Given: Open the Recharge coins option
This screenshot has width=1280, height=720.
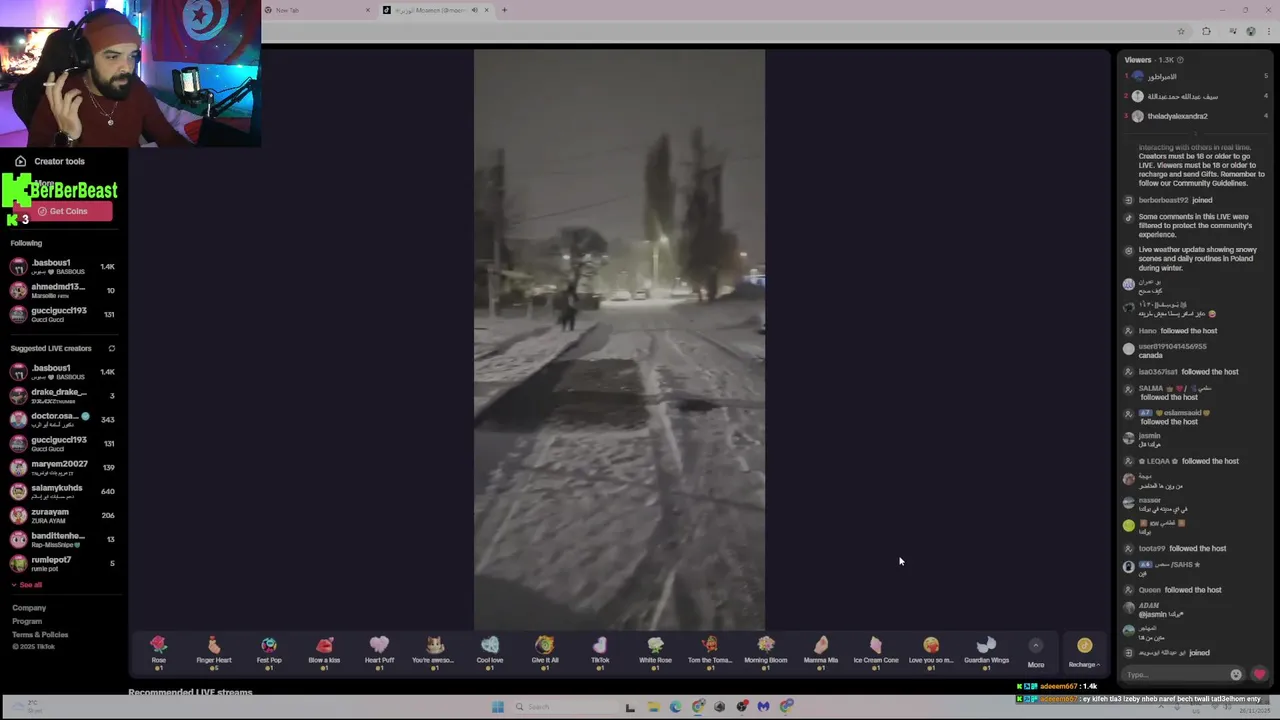Looking at the screenshot, I should 1084,651.
